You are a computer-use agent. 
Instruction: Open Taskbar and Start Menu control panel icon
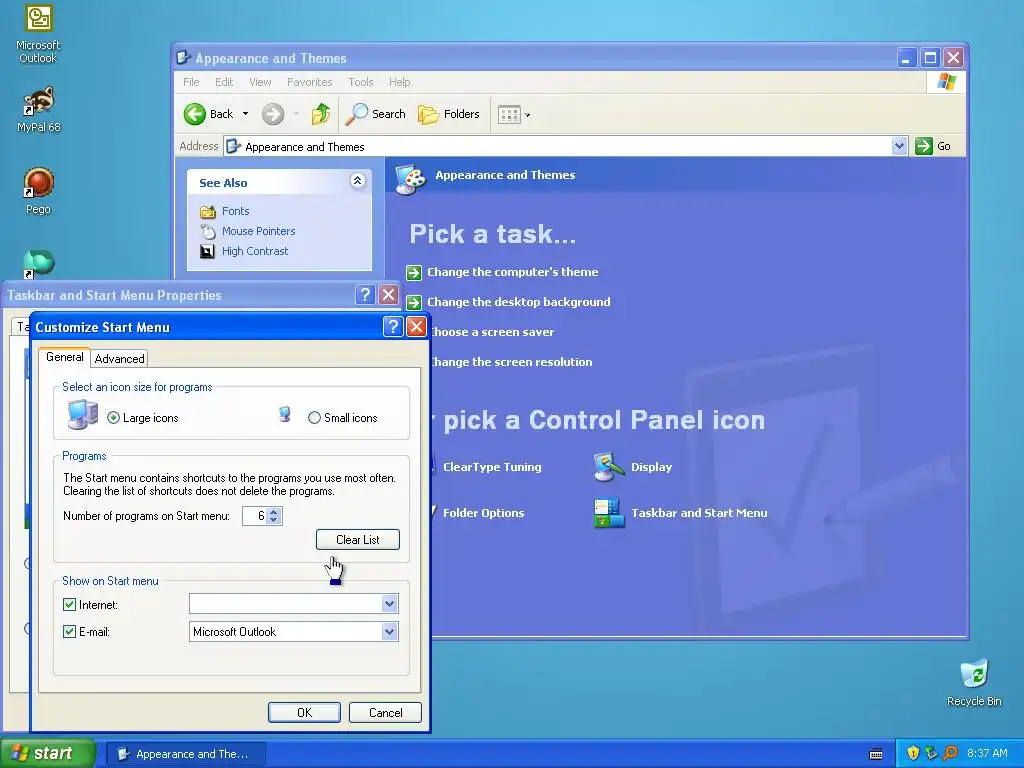click(680, 513)
